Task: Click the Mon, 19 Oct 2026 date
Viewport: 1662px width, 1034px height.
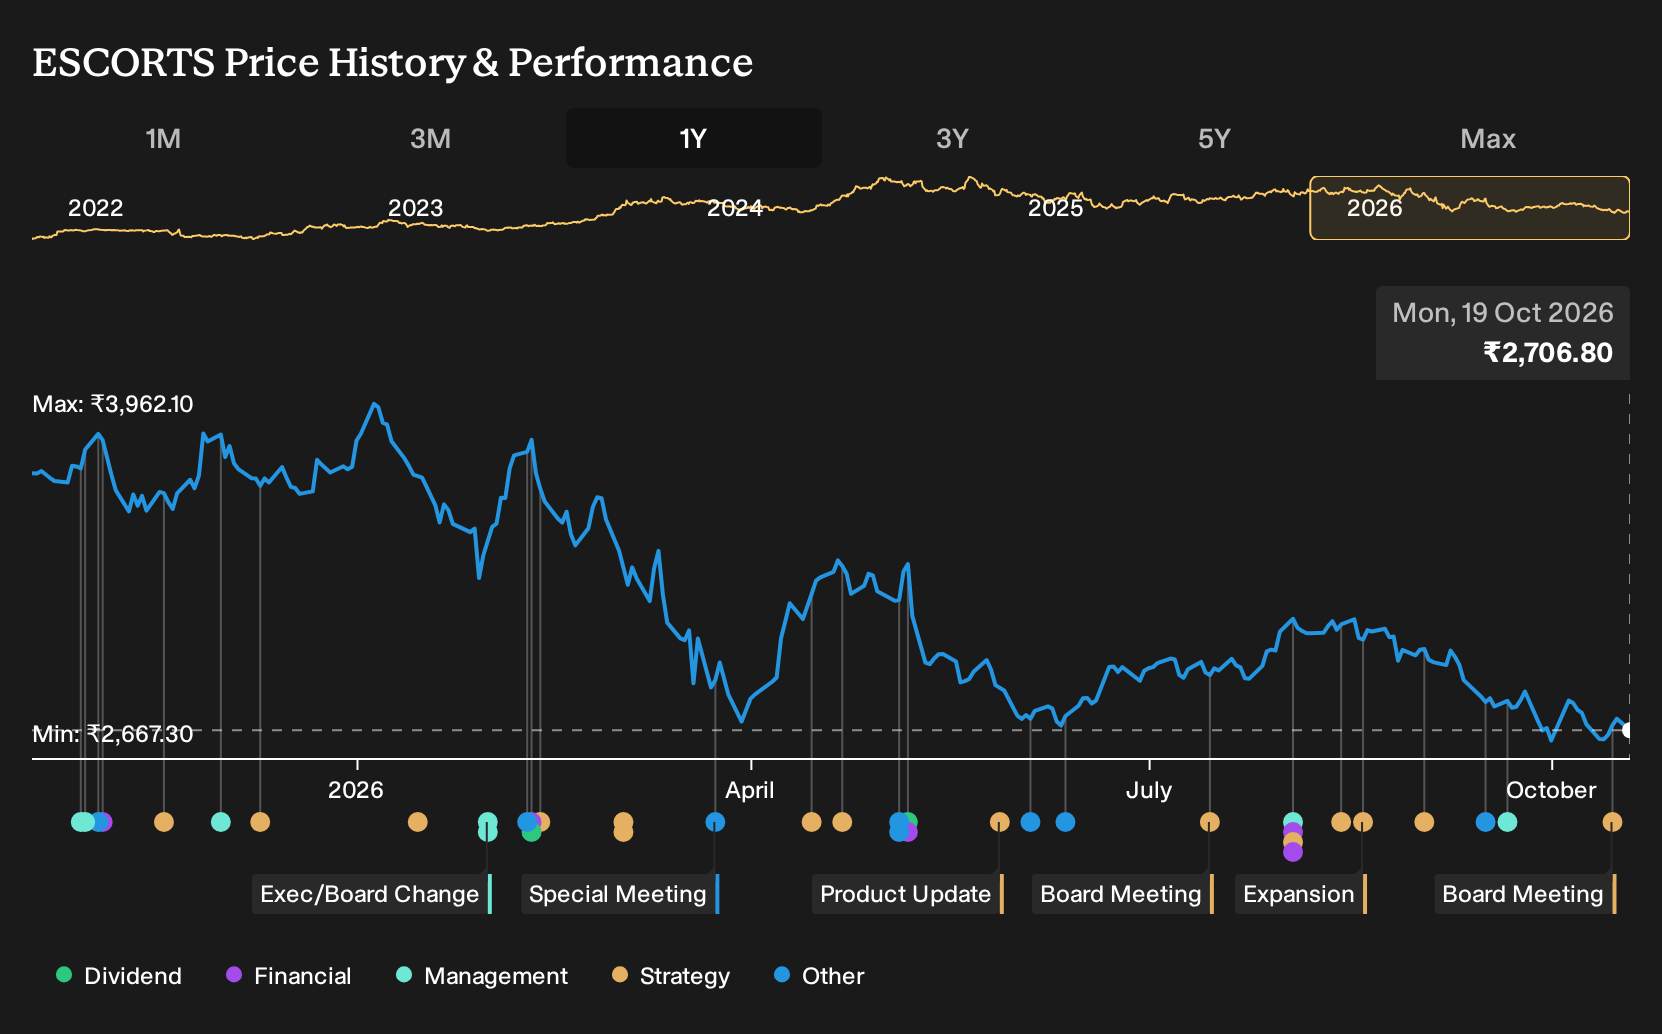Action: click(x=1503, y=313)
